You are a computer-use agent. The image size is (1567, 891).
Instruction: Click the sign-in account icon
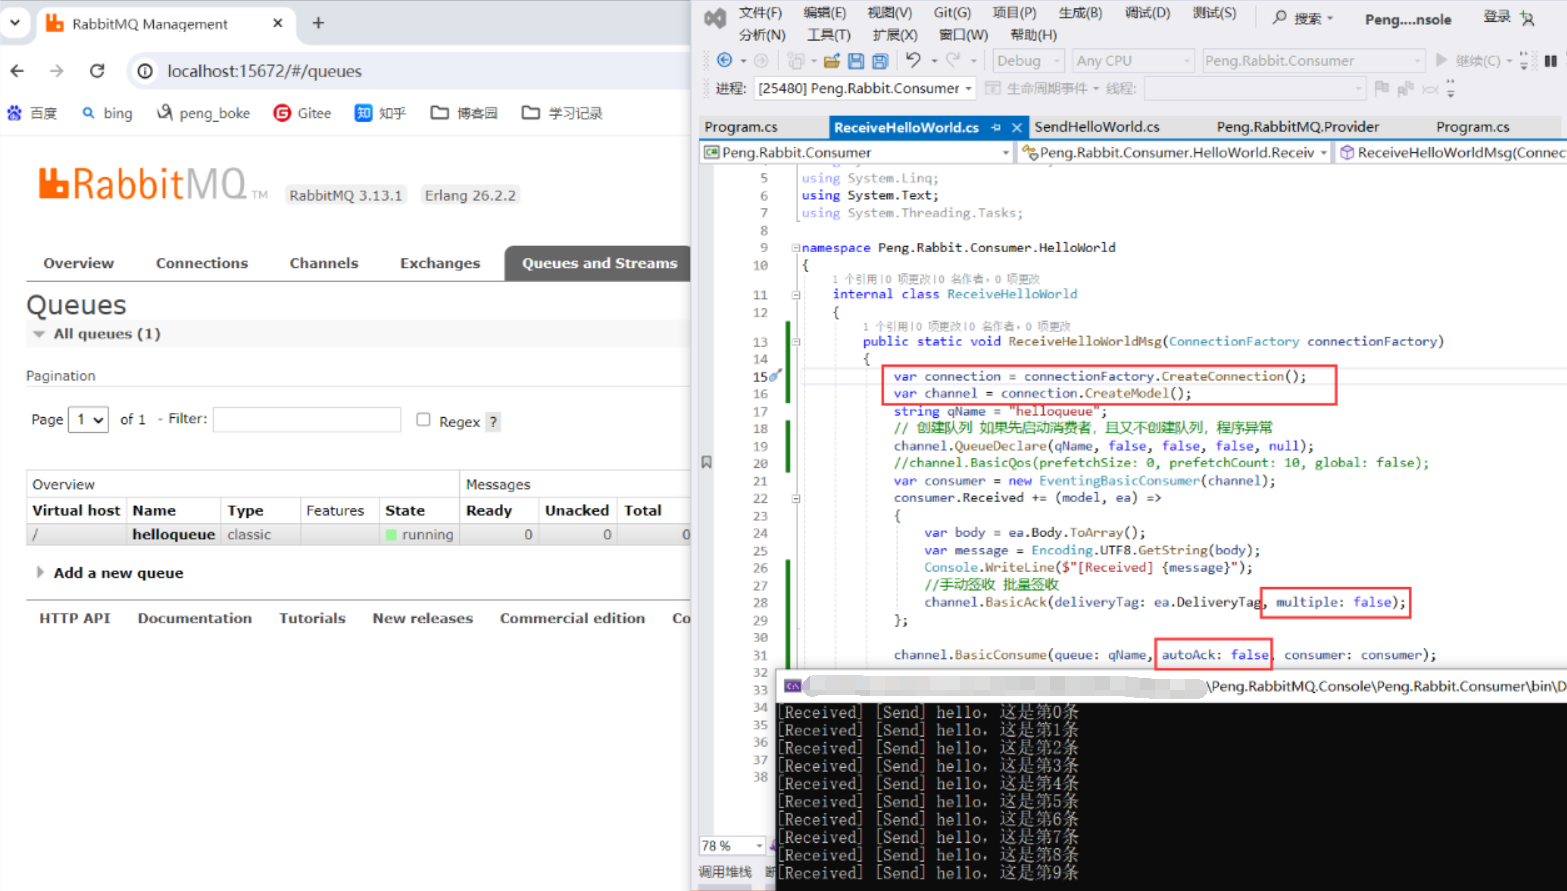pyautogui.click(x=1528, y=18)
